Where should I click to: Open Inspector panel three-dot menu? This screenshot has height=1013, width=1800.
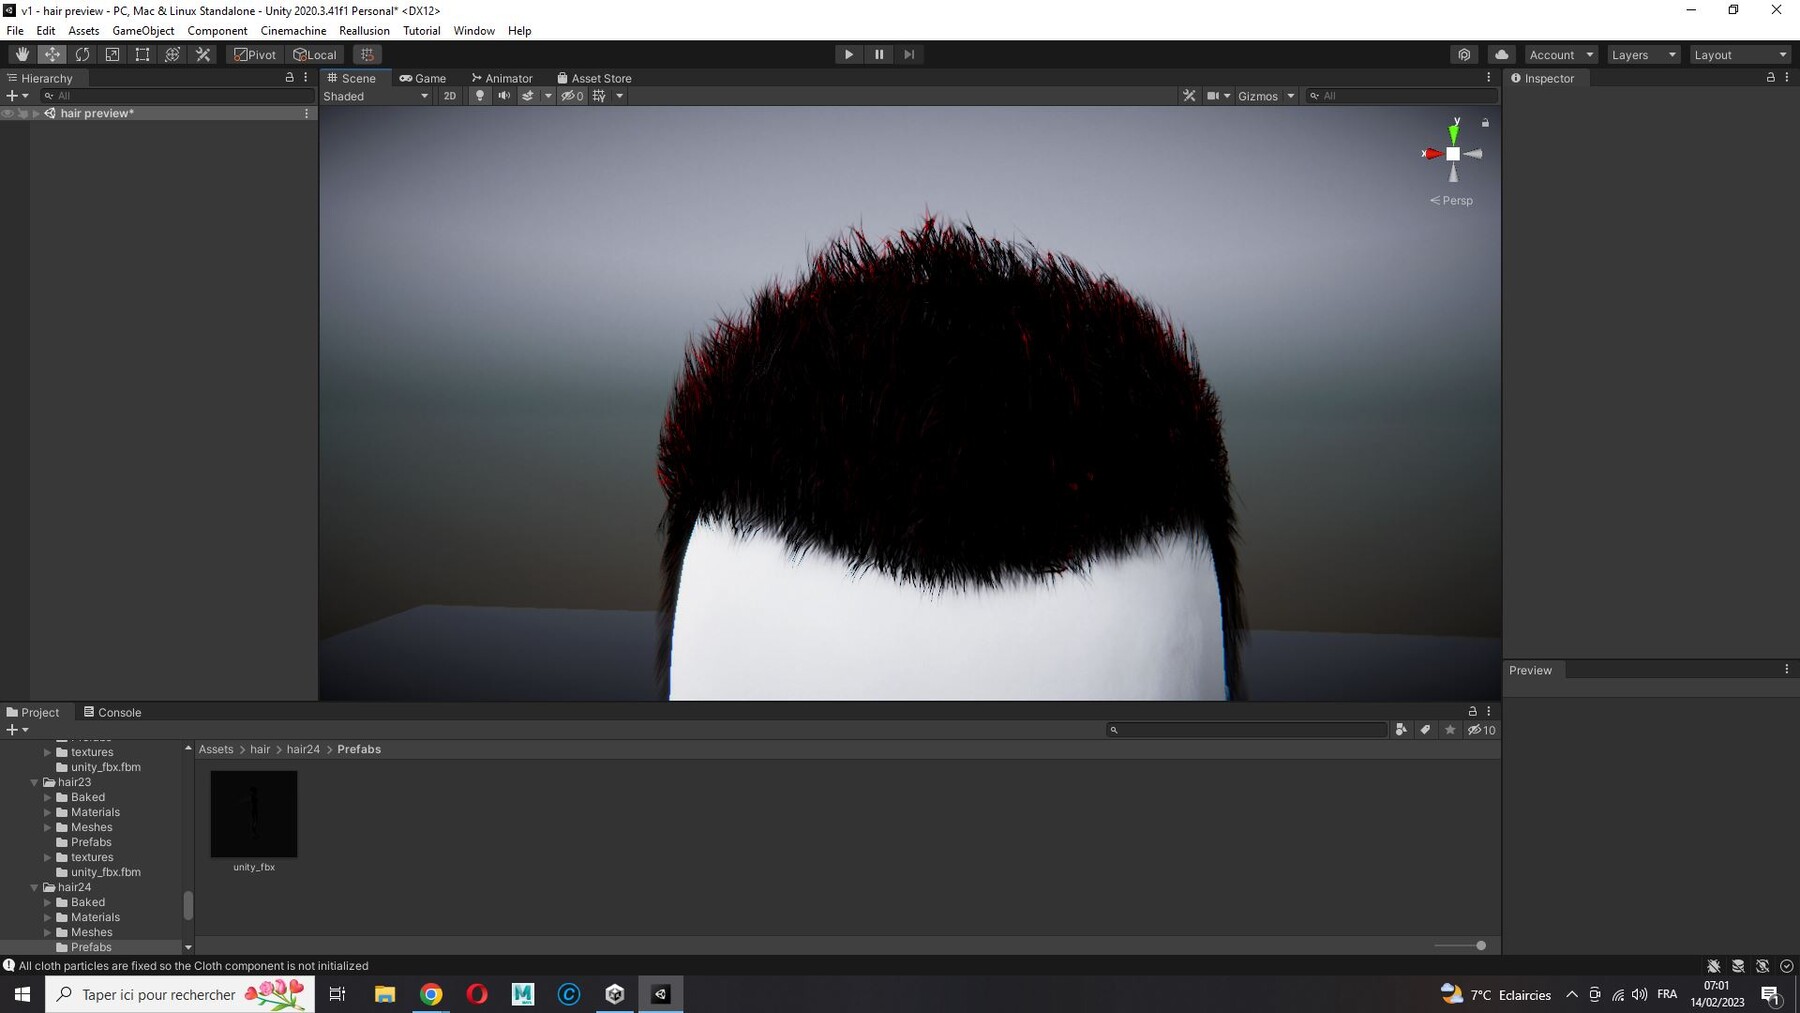[x=1787, y=78]
